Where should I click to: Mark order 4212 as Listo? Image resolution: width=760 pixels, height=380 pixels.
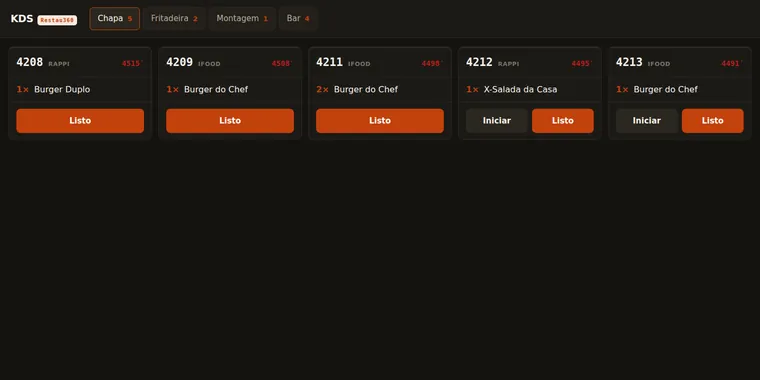tap(562, 121)
